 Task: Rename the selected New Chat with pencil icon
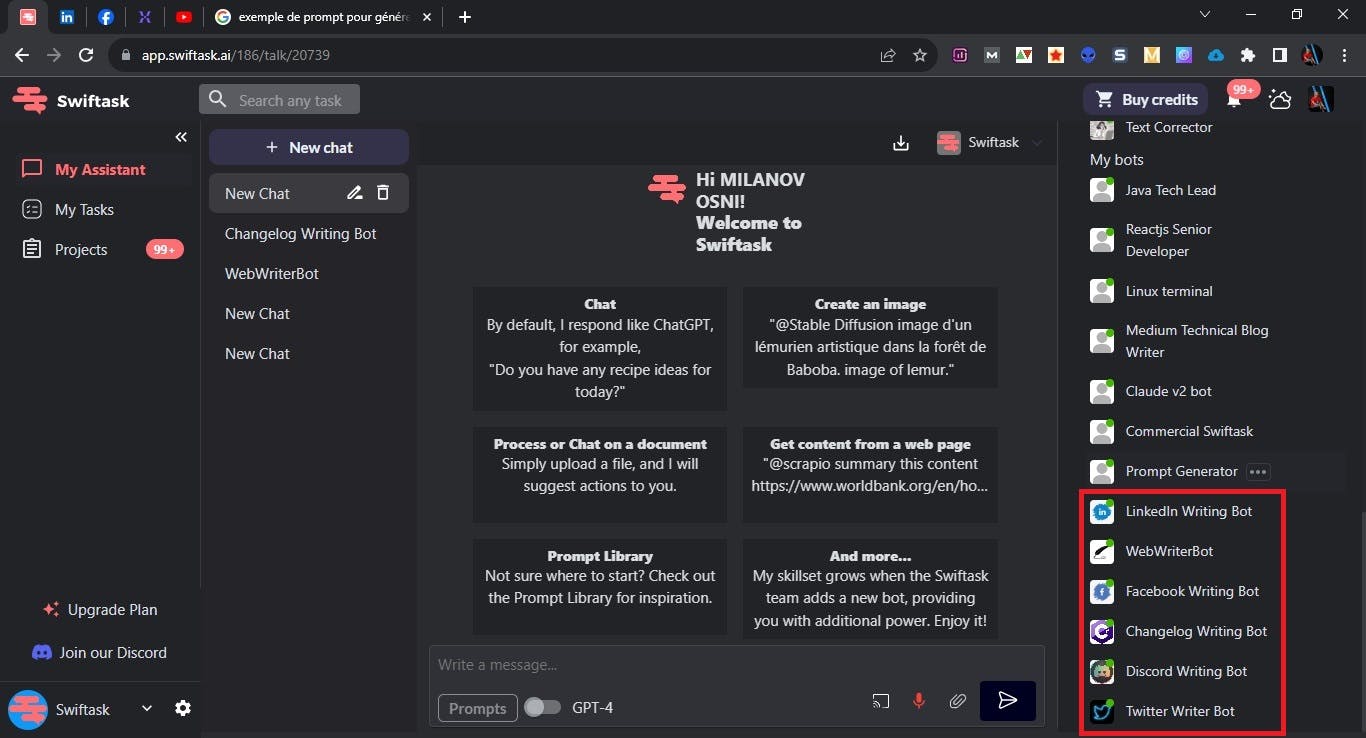[354, 193]
